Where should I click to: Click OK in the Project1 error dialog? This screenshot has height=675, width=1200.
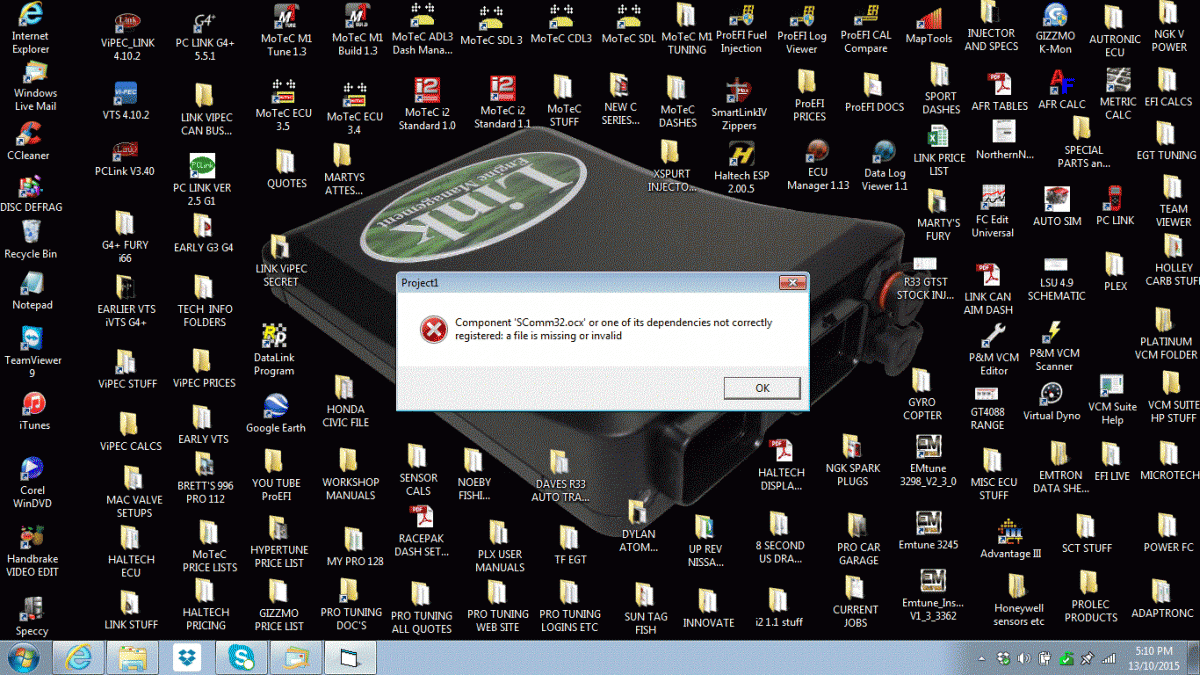pyautogui.click(x=762, y=388)
